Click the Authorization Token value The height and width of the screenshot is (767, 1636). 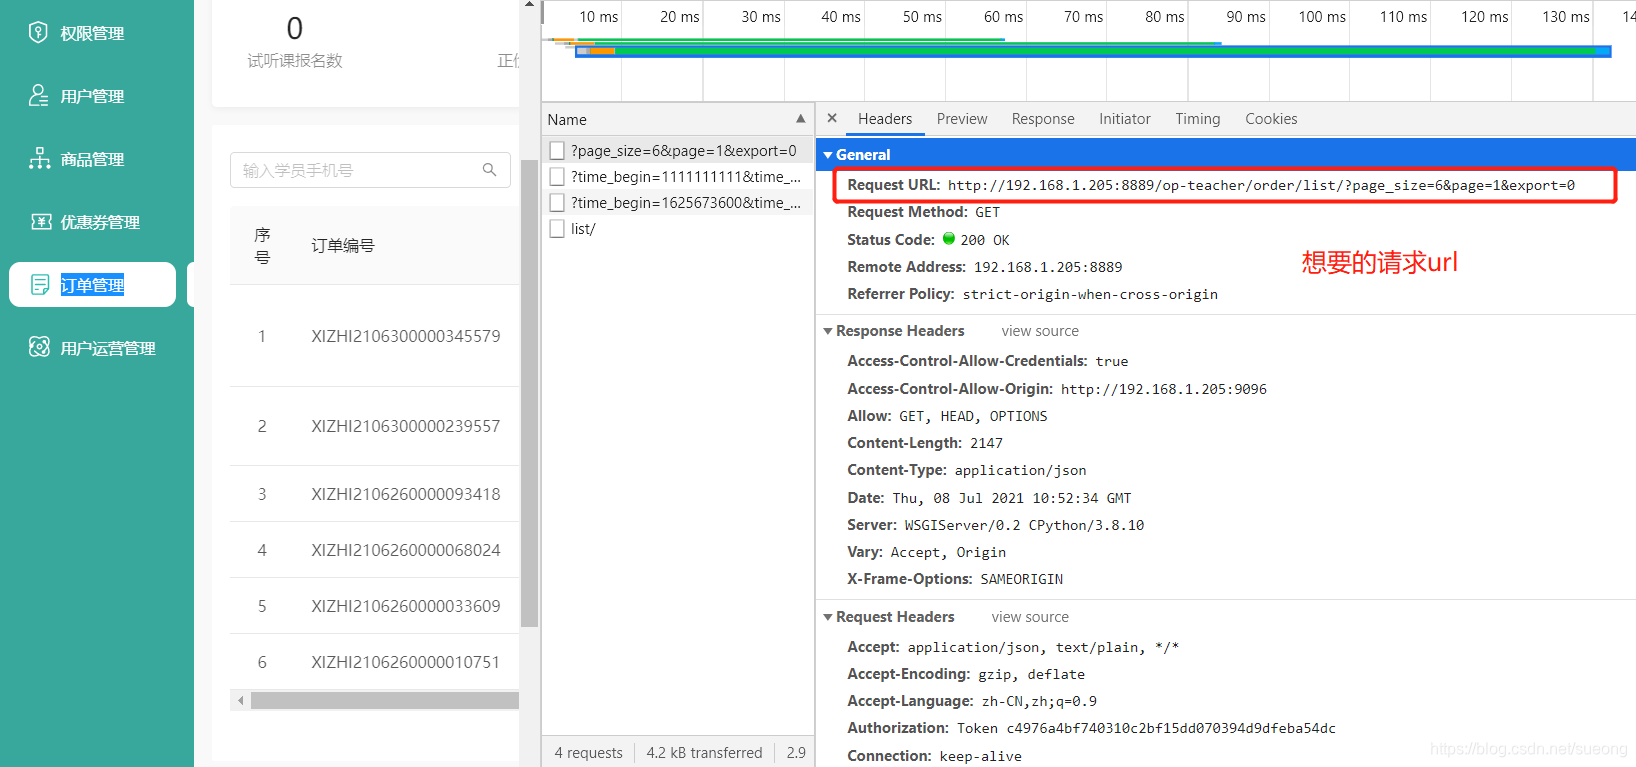tap(1146, 728)
